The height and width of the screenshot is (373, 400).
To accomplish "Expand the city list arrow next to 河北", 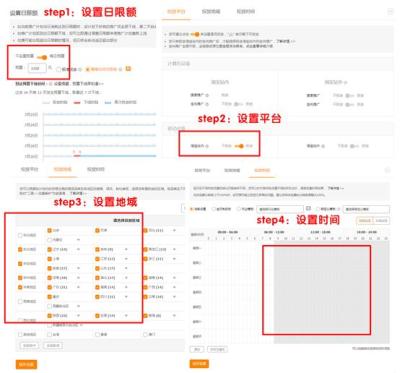I will tap(174, 230).
